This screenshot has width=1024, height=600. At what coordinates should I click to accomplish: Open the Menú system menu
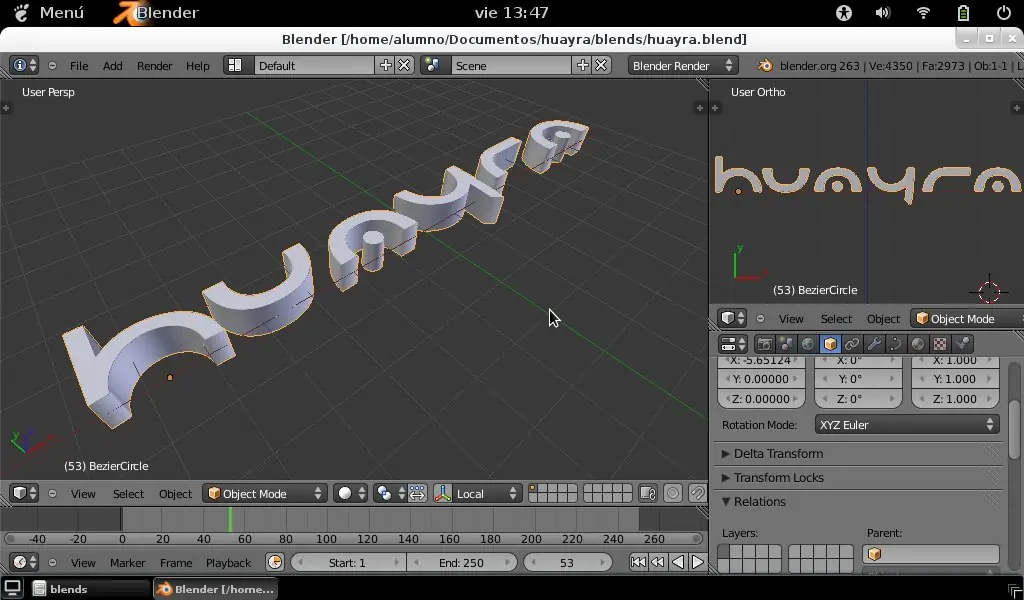click(49, 12)
